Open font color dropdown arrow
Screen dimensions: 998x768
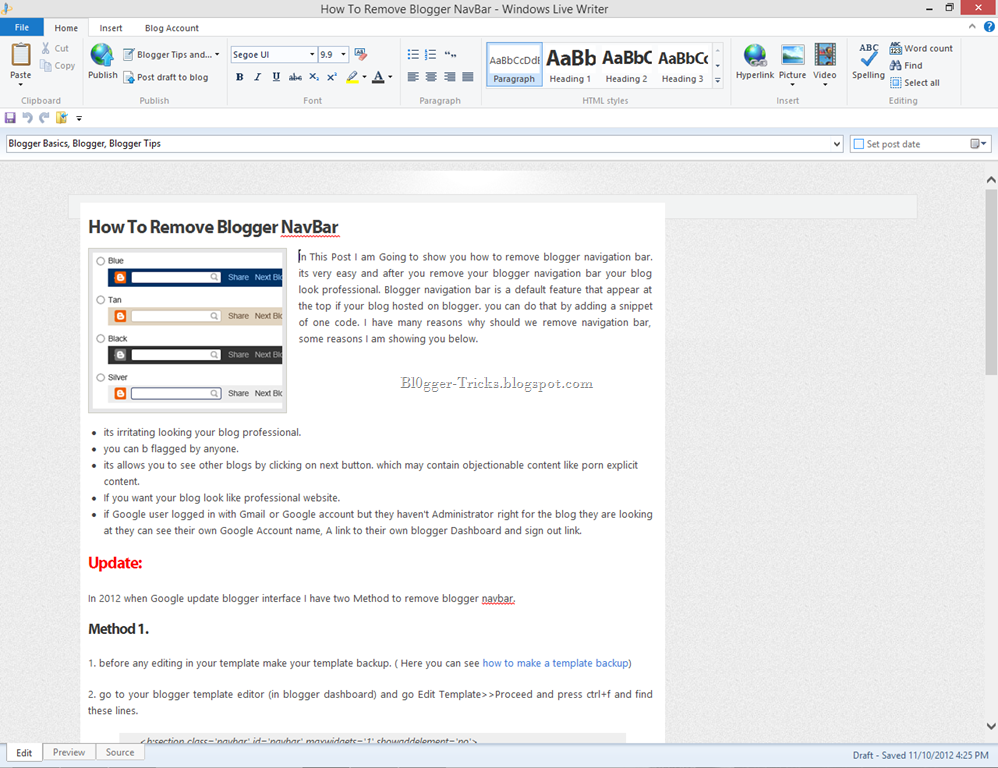point(390,77)
